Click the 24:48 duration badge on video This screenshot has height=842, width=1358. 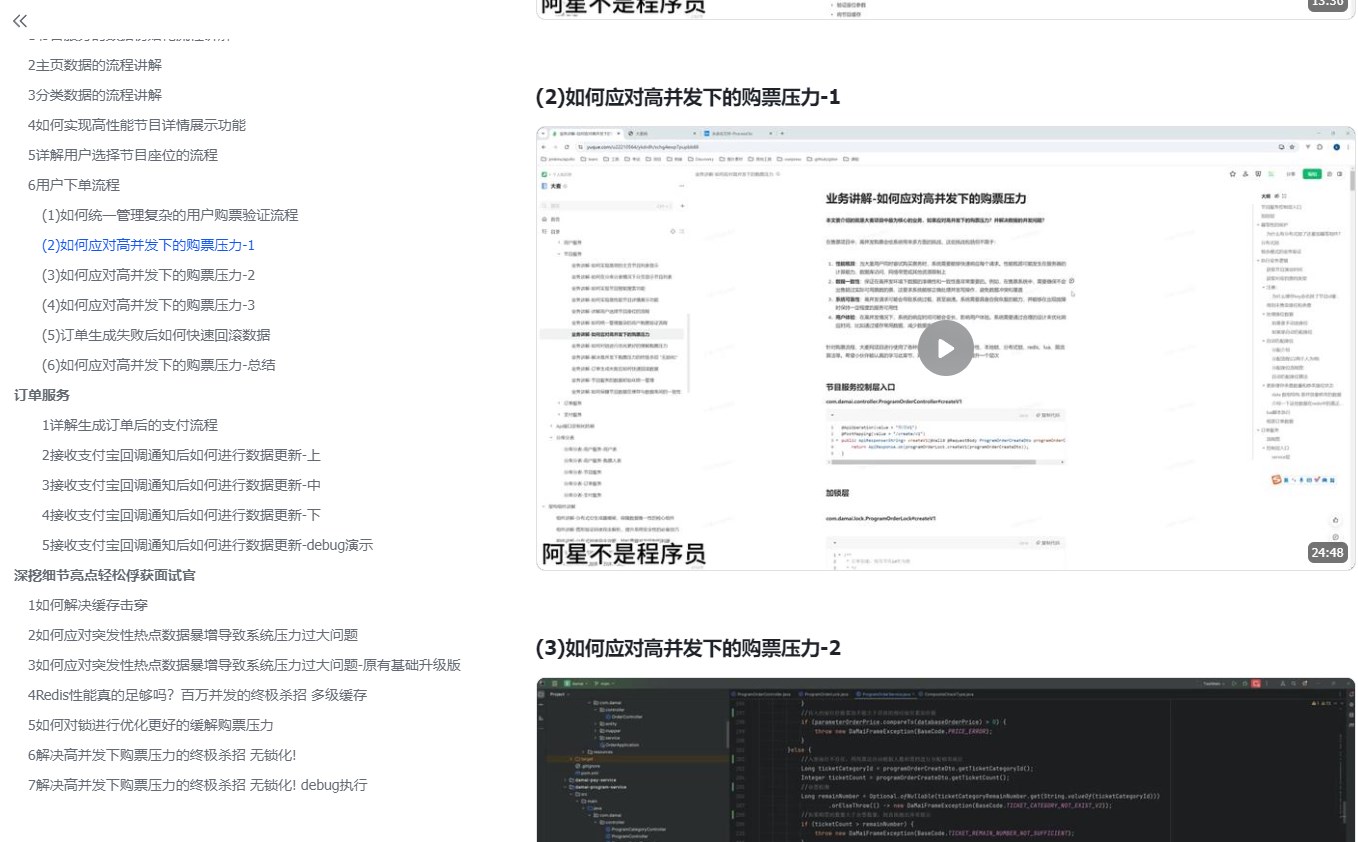point(1327,552)
